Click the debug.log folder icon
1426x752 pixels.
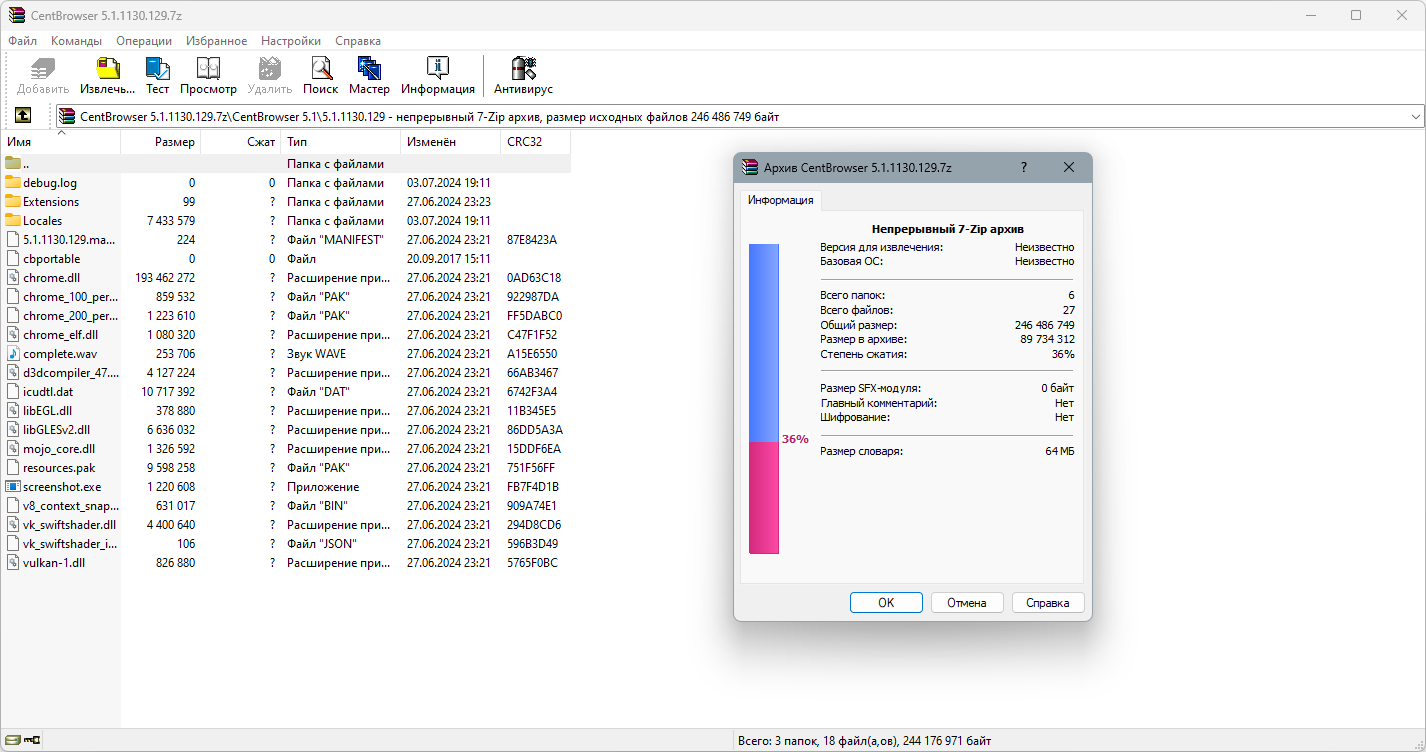click(13, 182)
